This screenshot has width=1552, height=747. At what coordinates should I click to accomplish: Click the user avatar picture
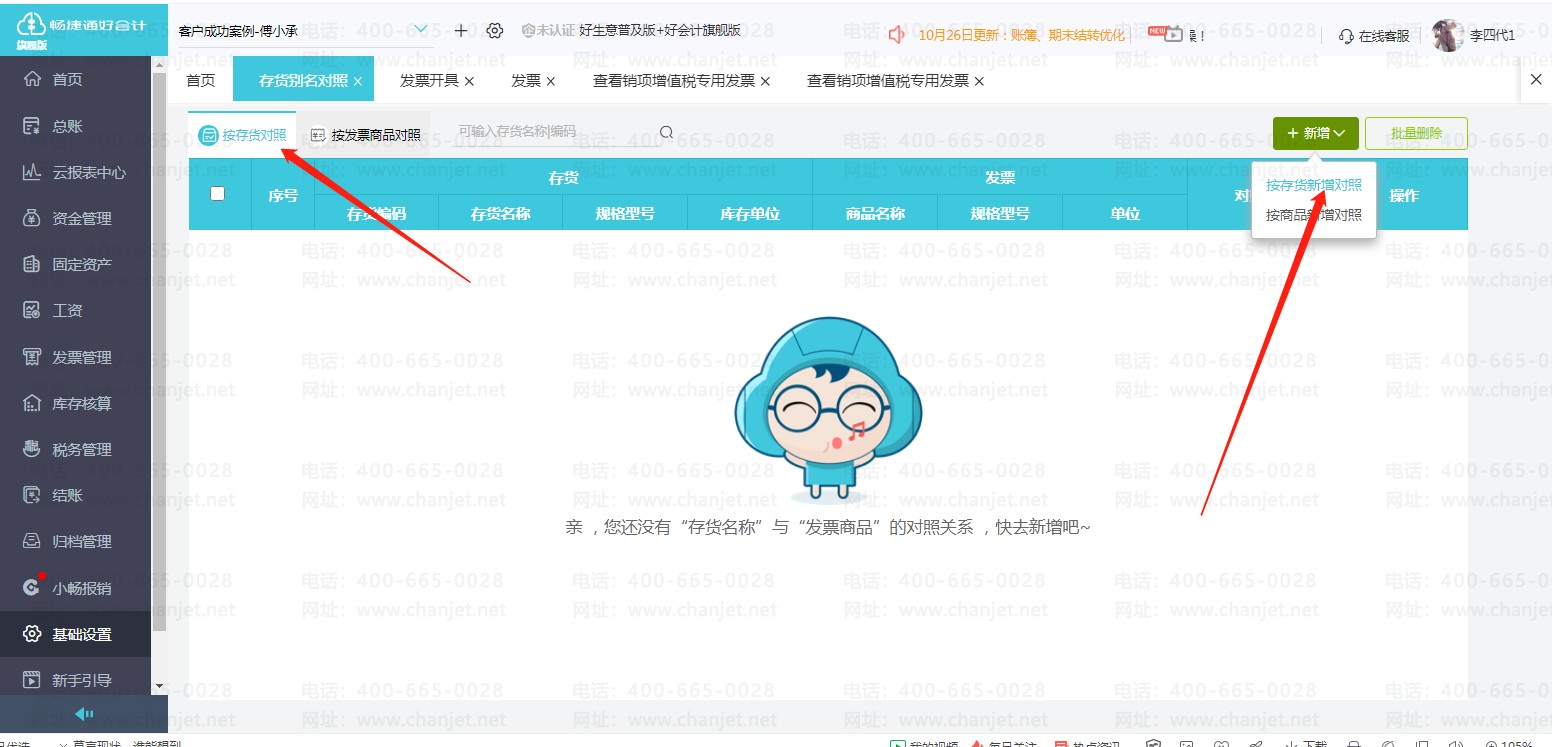(x=1447, y=35)
